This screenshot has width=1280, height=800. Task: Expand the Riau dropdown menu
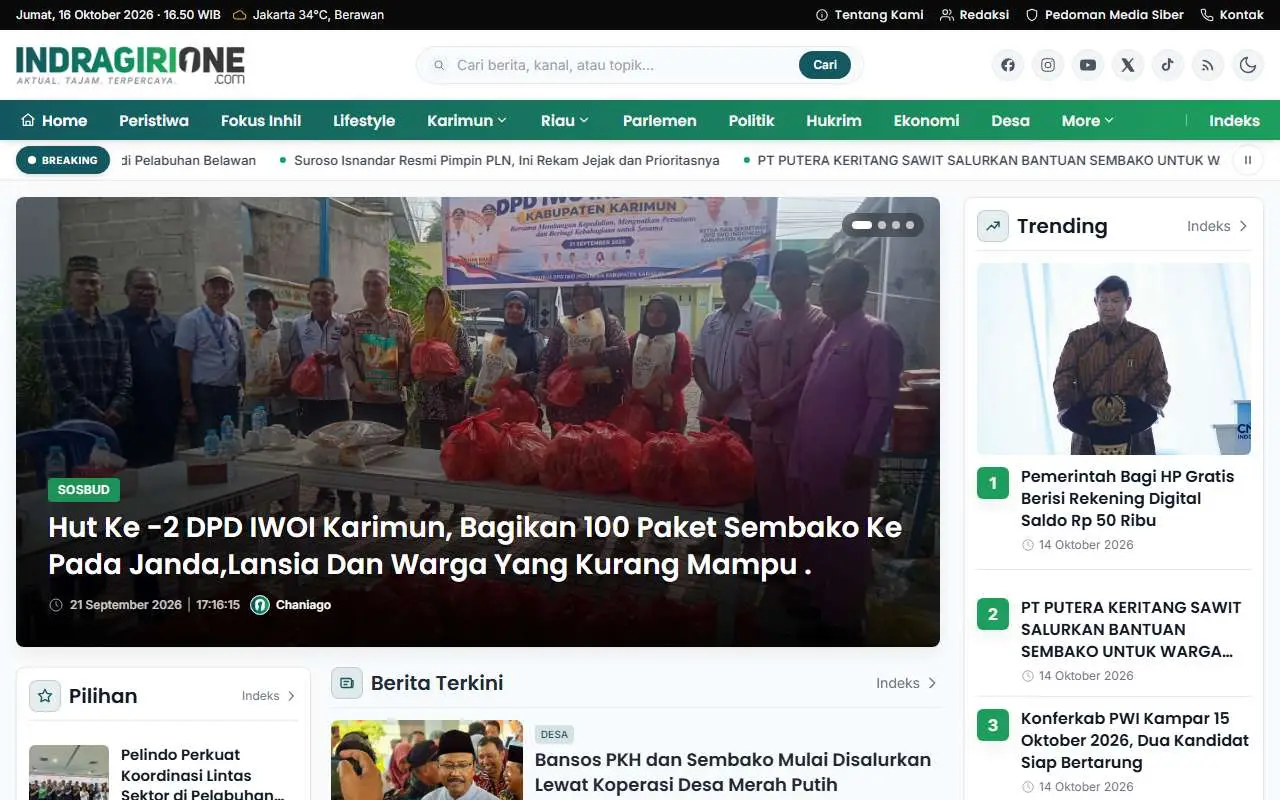pos(565,120)
